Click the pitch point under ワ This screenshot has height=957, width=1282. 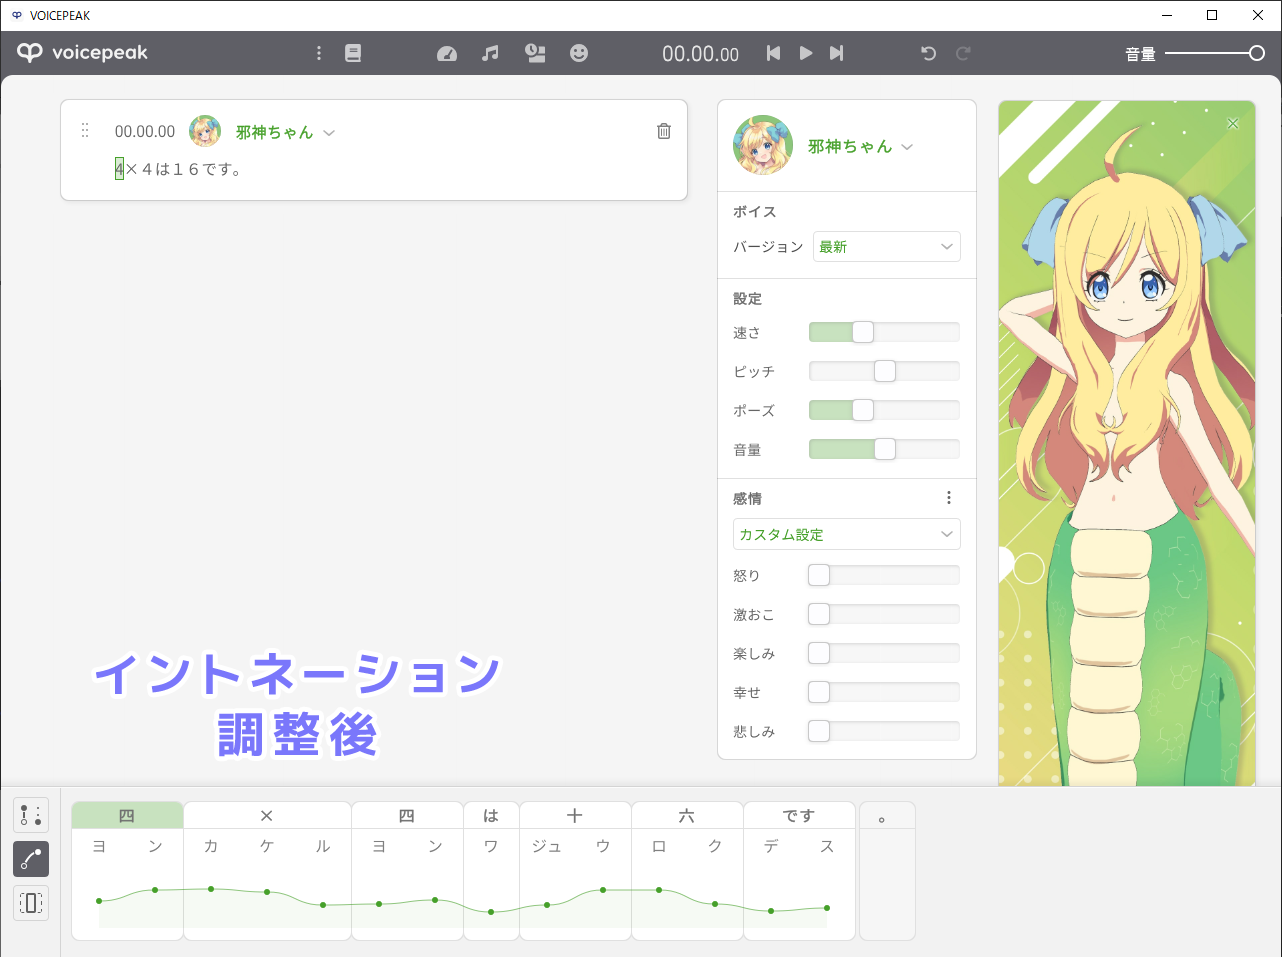491,912
